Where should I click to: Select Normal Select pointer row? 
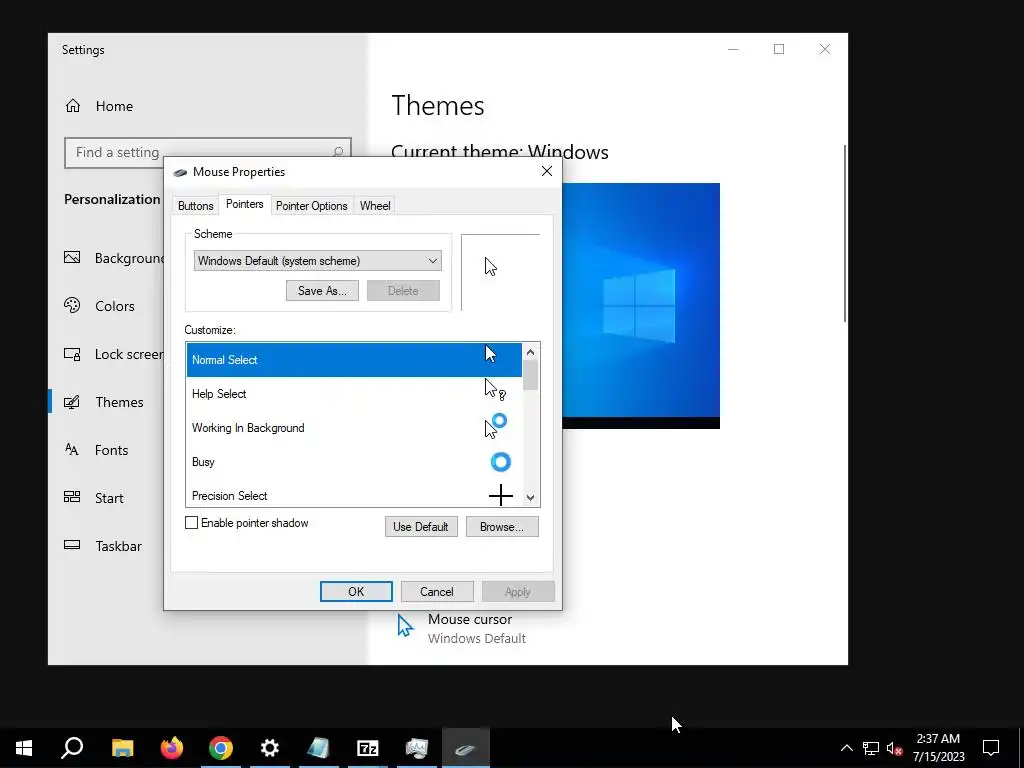point(354,360)
